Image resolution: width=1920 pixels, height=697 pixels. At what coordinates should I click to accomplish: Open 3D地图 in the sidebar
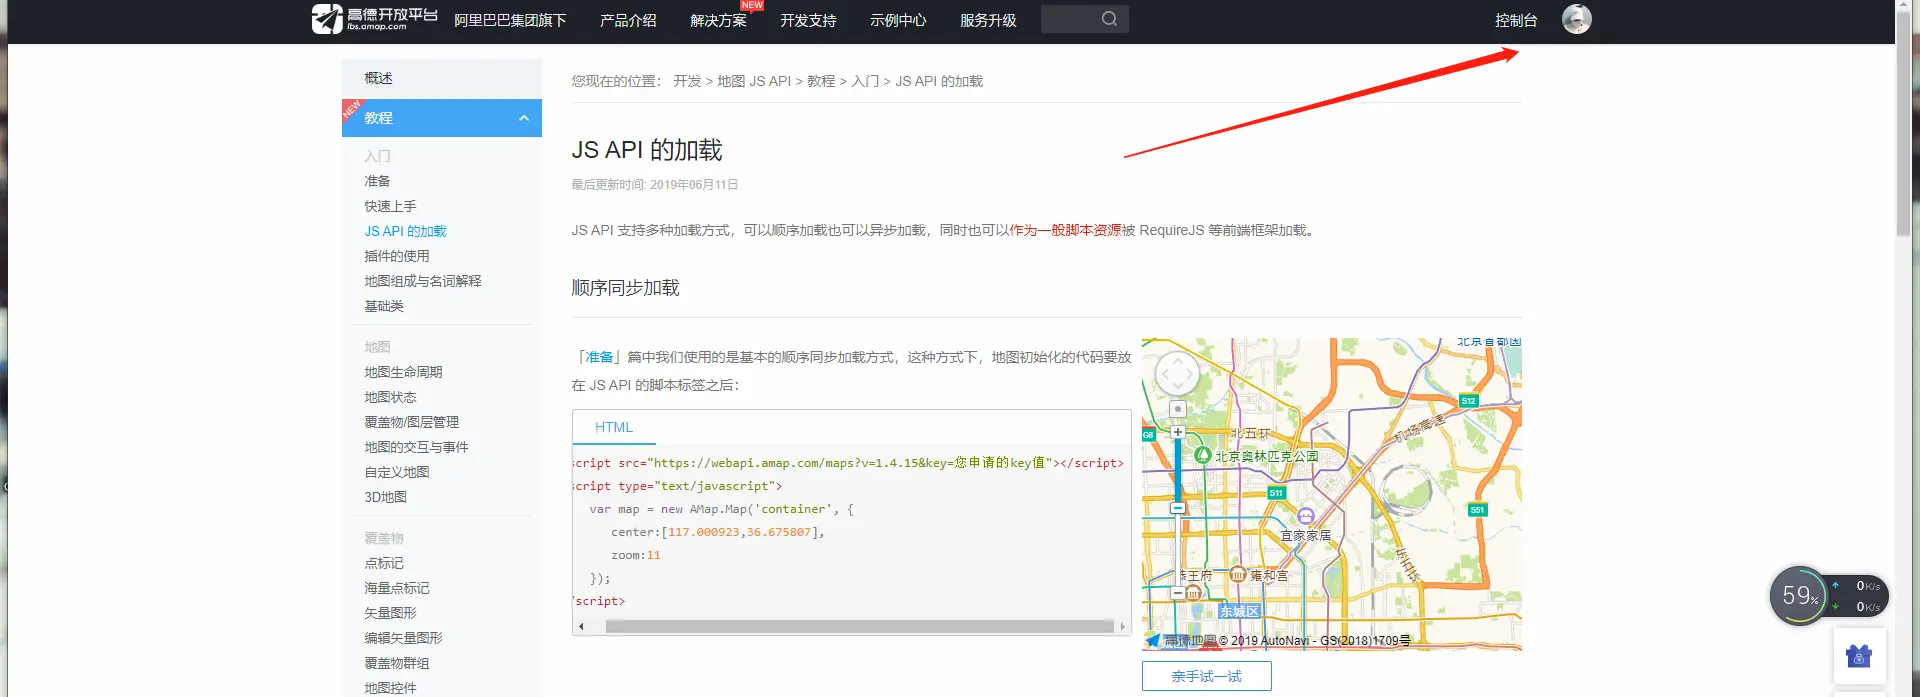click(385, 497)
